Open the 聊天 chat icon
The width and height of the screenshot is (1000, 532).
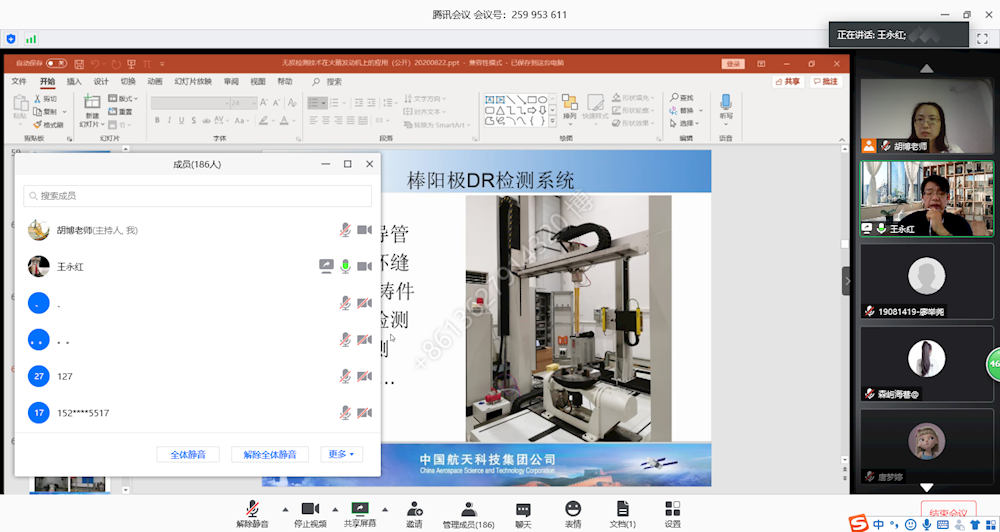point(523,509)
